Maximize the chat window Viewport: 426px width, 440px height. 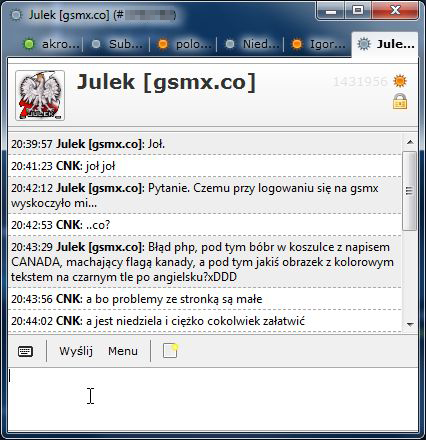click(358, 10)
